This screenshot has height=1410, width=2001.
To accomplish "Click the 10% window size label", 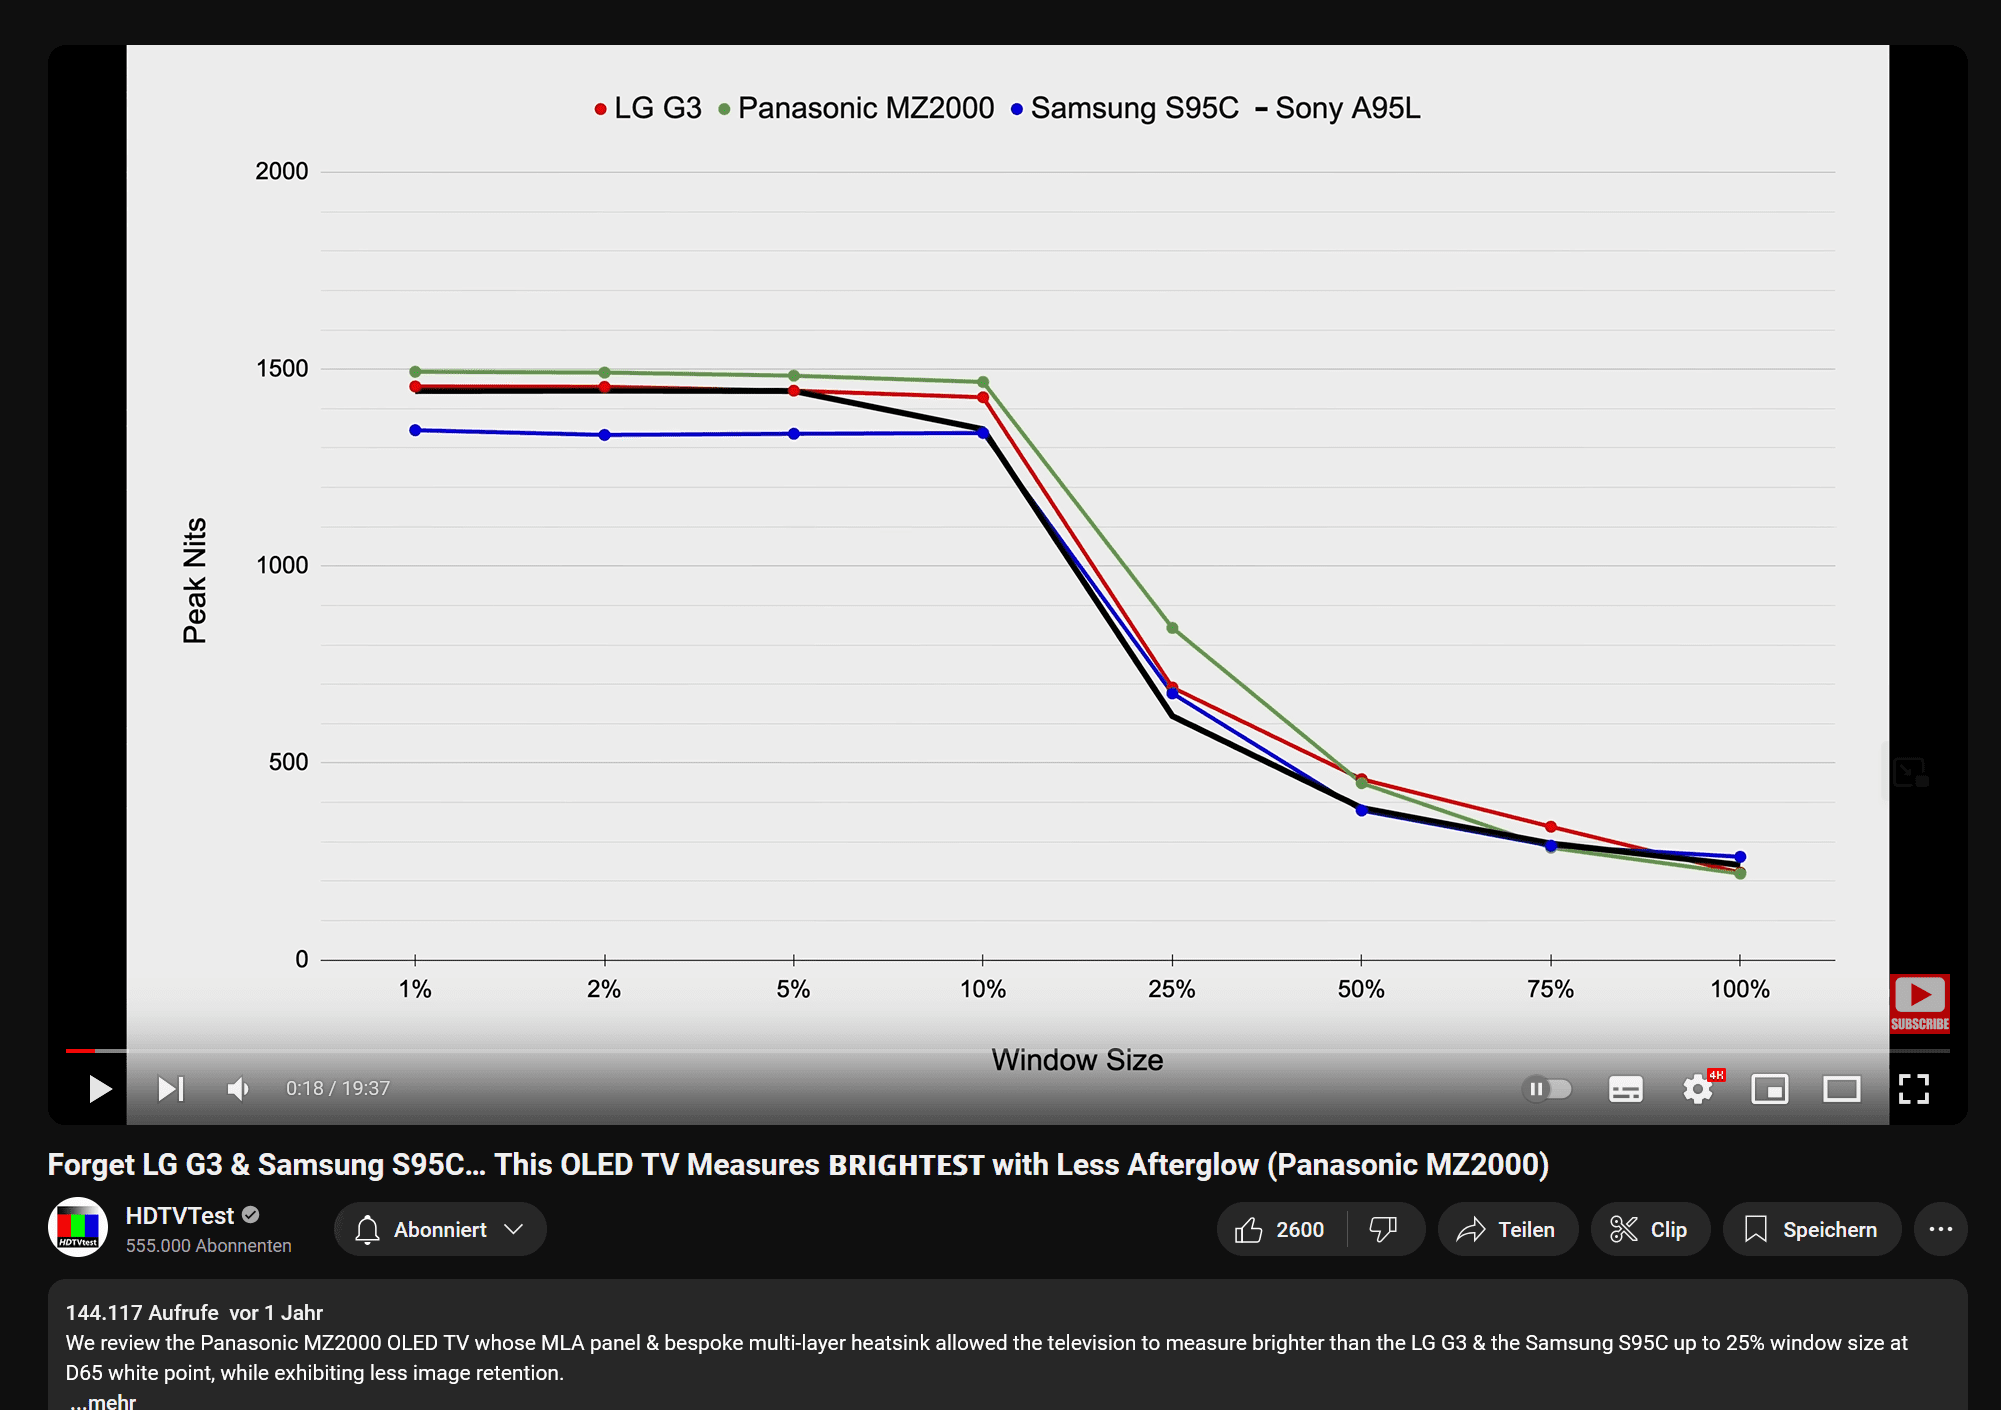I will pos(982,989).
